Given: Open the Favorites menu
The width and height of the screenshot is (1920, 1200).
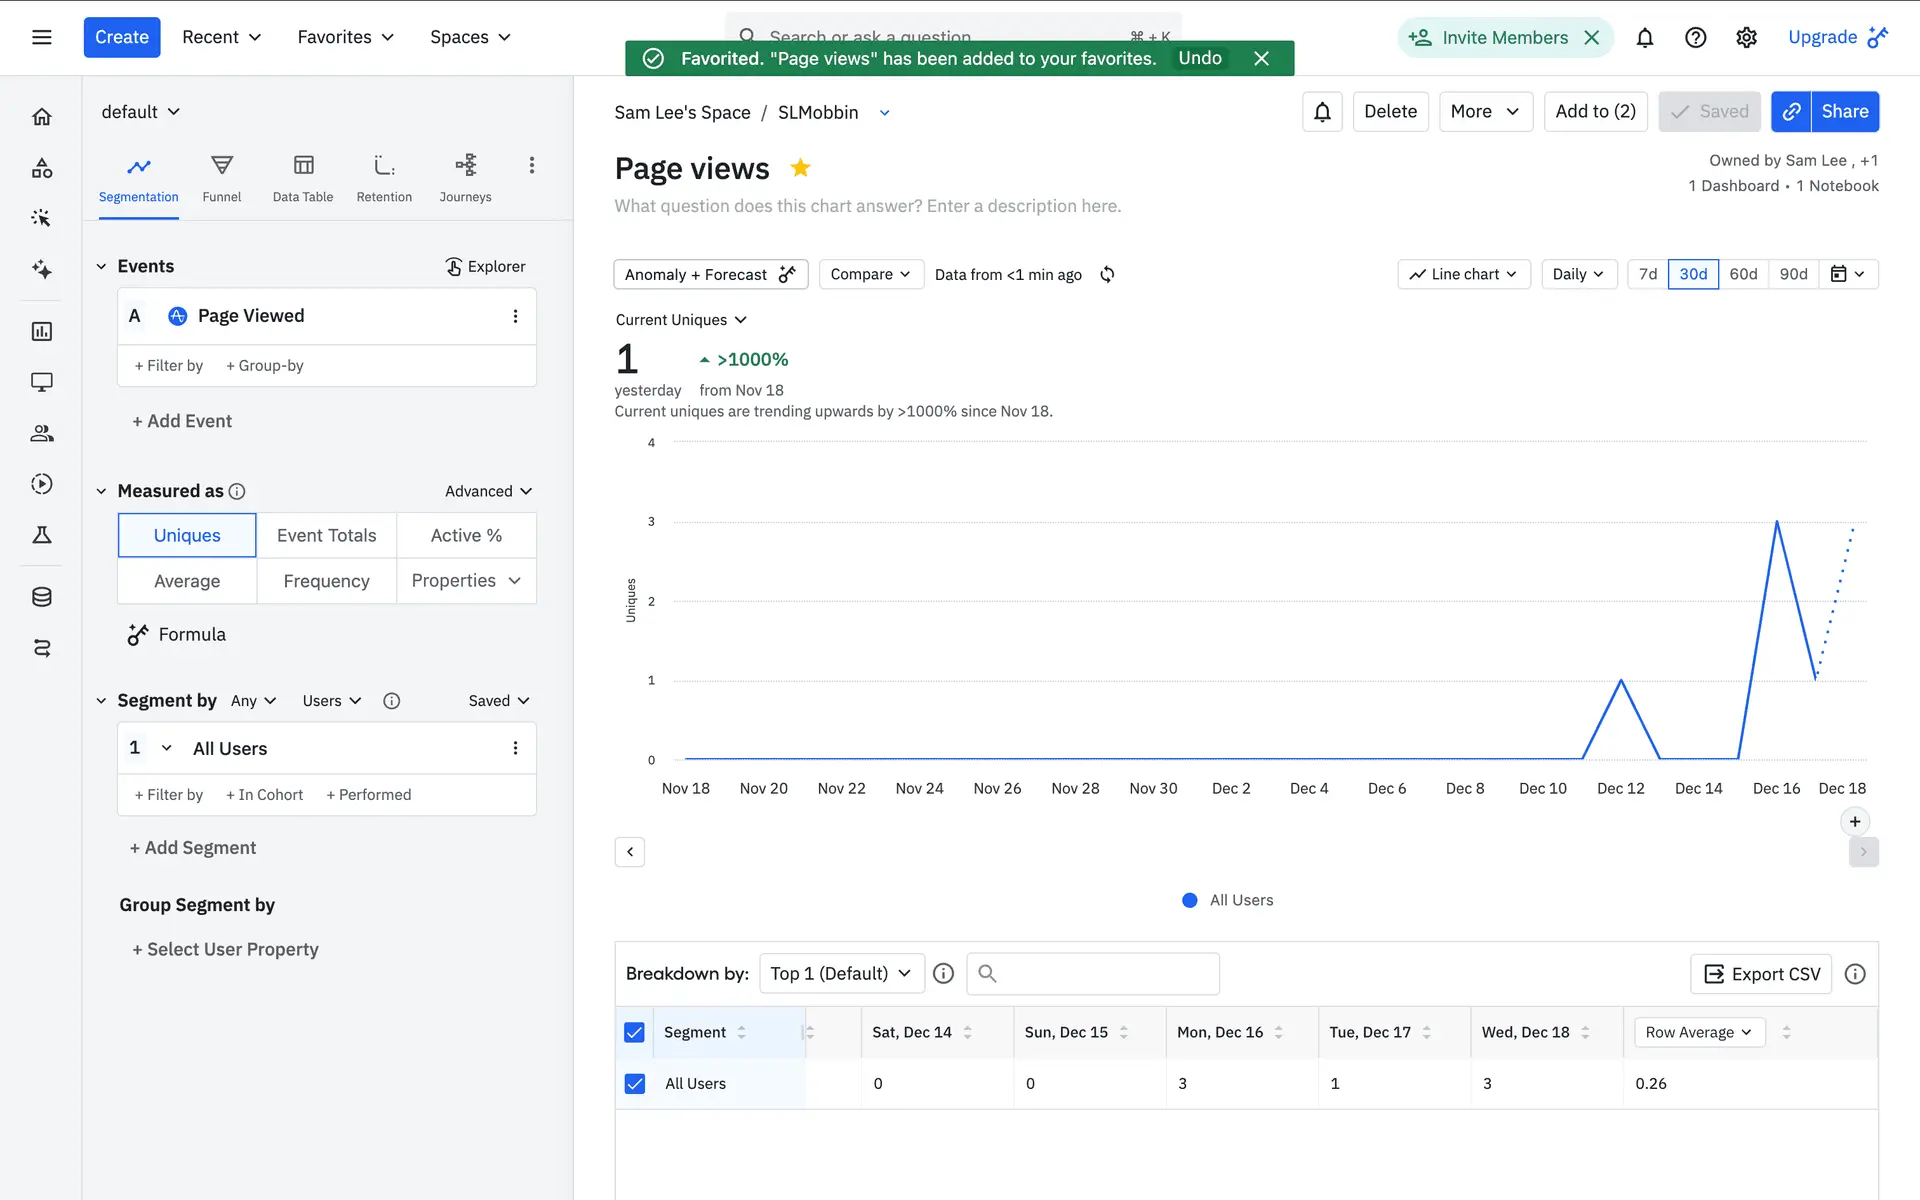Looking at the screenshot, I should tap(345, 37).
